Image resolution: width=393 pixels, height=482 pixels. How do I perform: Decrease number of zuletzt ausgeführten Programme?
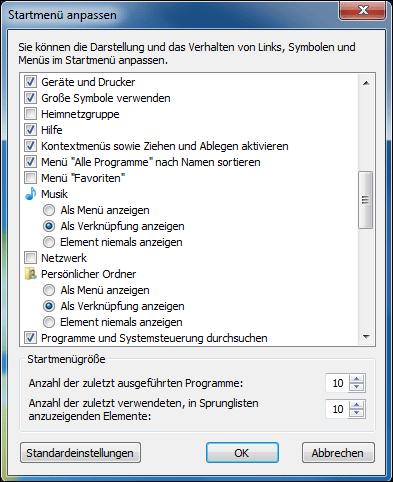[x=357, y=387]
